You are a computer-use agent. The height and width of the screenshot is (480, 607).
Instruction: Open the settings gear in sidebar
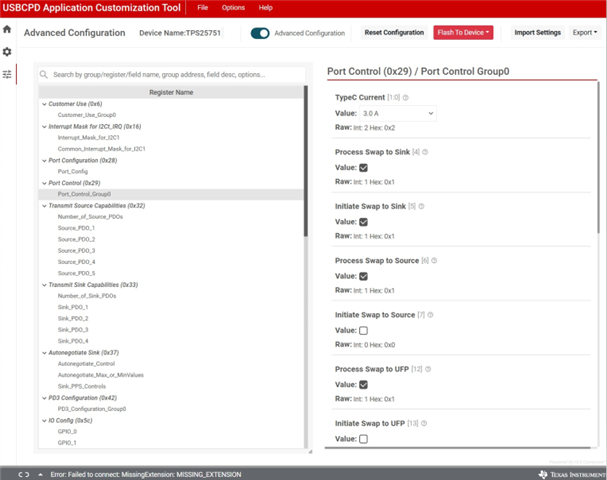coord(7,51)
